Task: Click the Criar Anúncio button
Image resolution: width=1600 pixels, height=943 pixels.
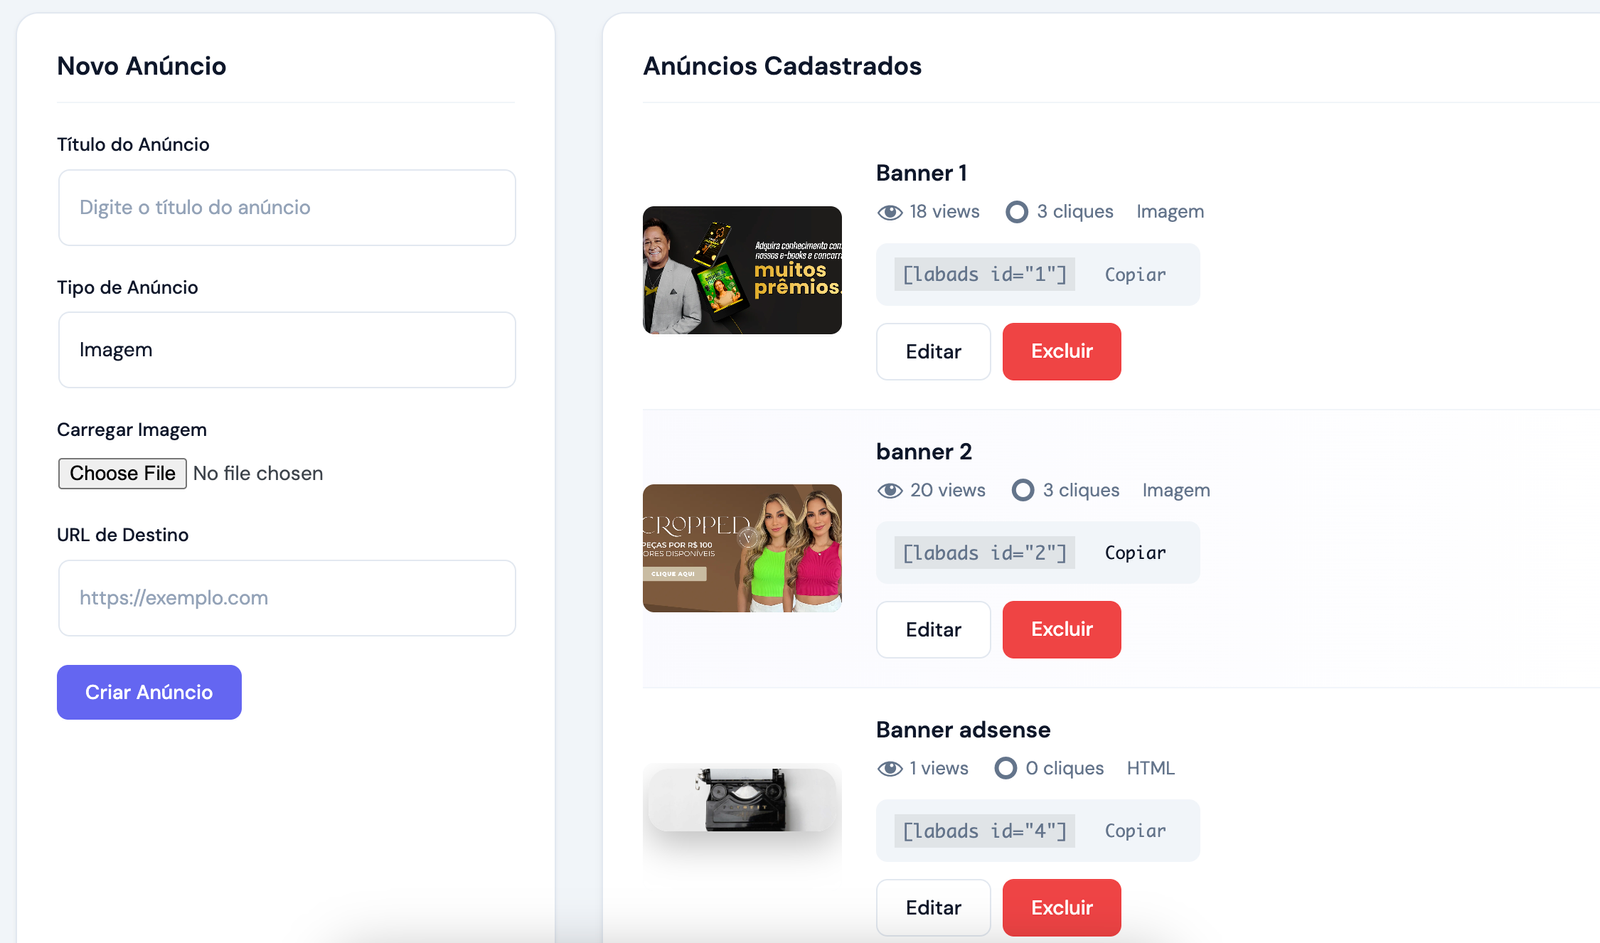Action: pos(149,692)
